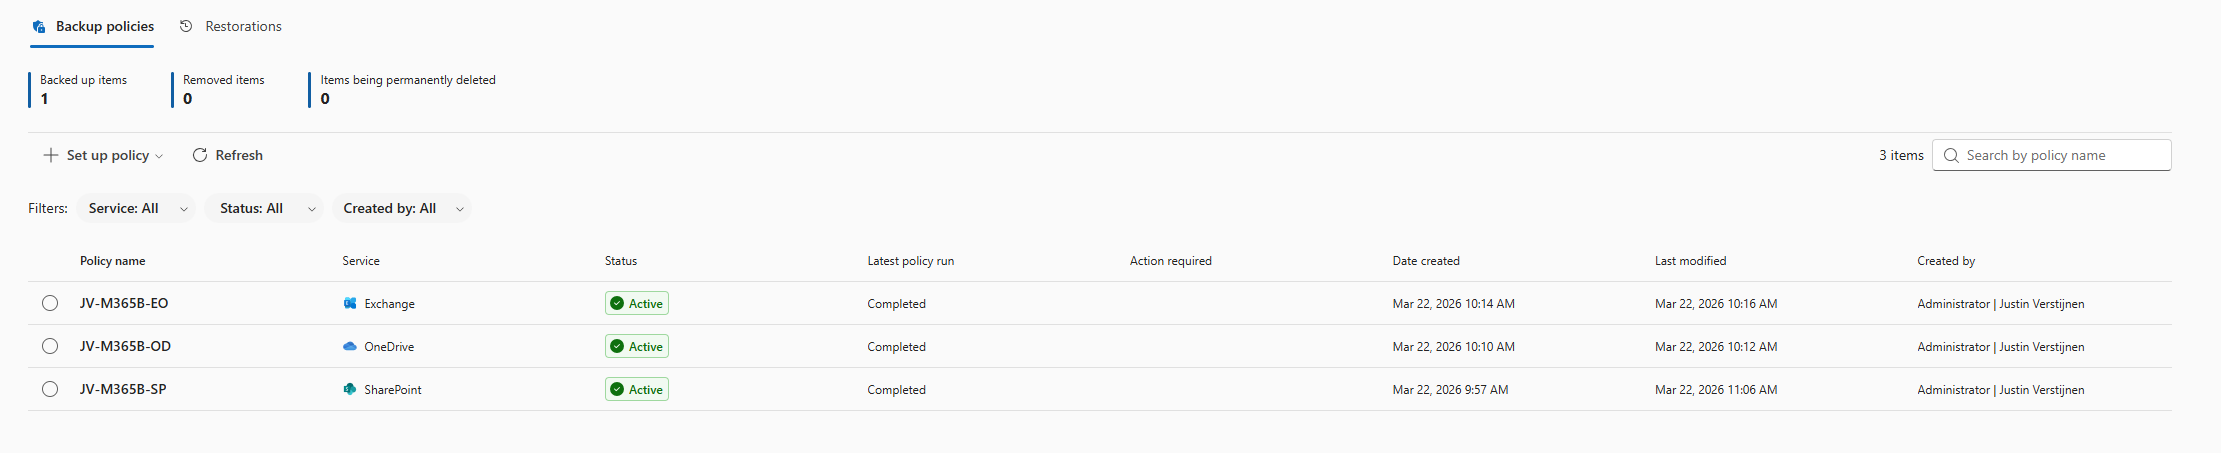Open the Status: All filter dropdown
Screen dimensions: 2221x453
click(265, 208)
